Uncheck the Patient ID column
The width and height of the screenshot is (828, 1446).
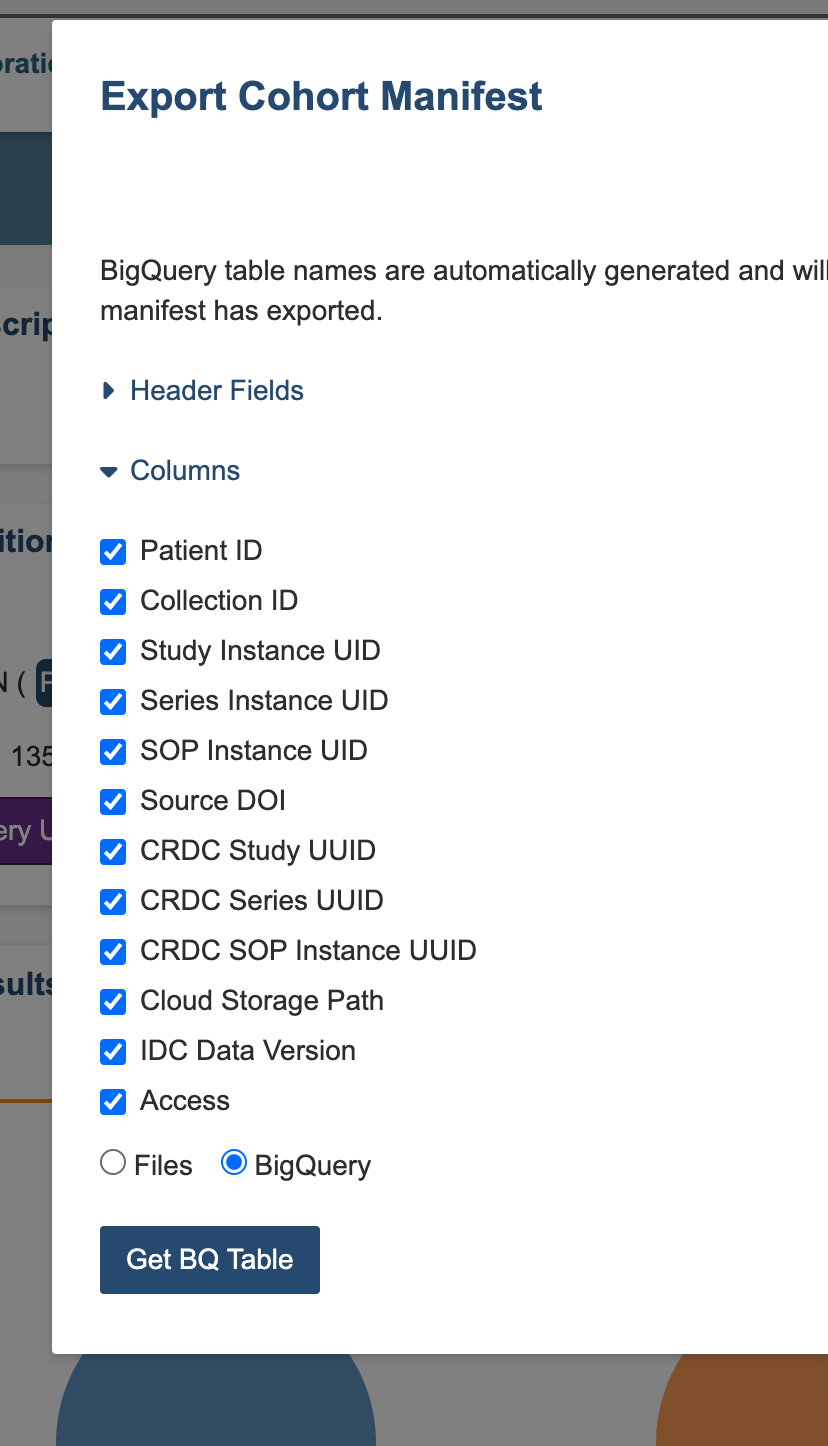pyautogui.click(x=113, y=551)
